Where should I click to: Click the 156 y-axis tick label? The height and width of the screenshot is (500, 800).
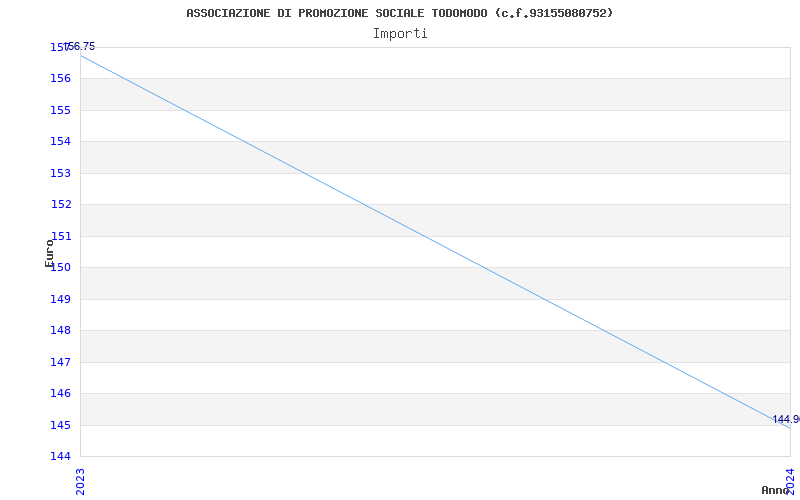click(60, 79)
